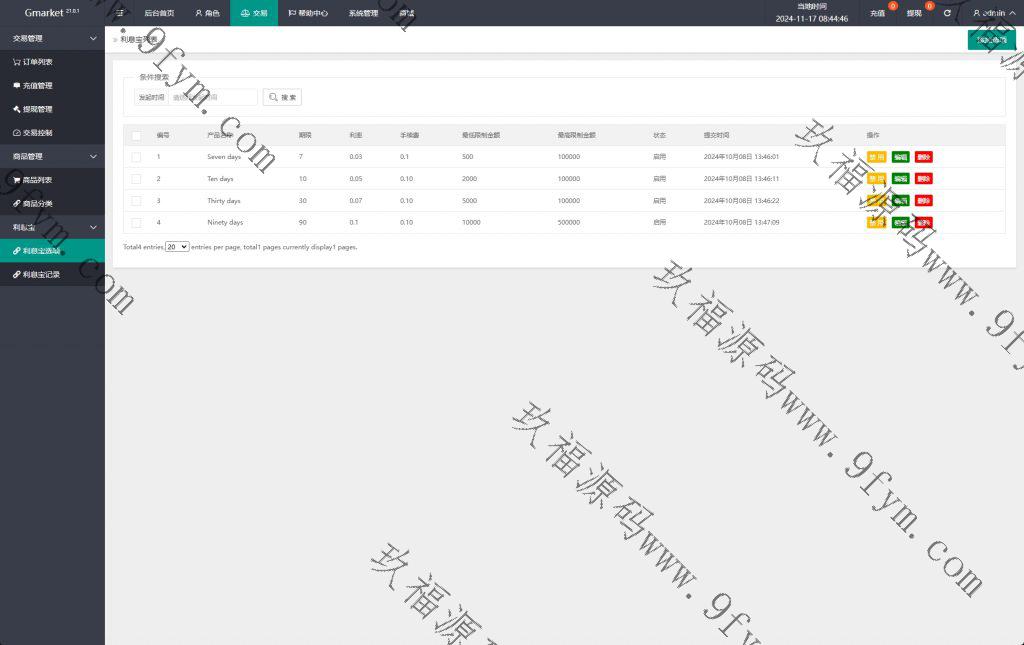Screen dimensions: 1024x645
Task: Click the yellow 禁用 button for Seven days
Action: pos(876,157)
